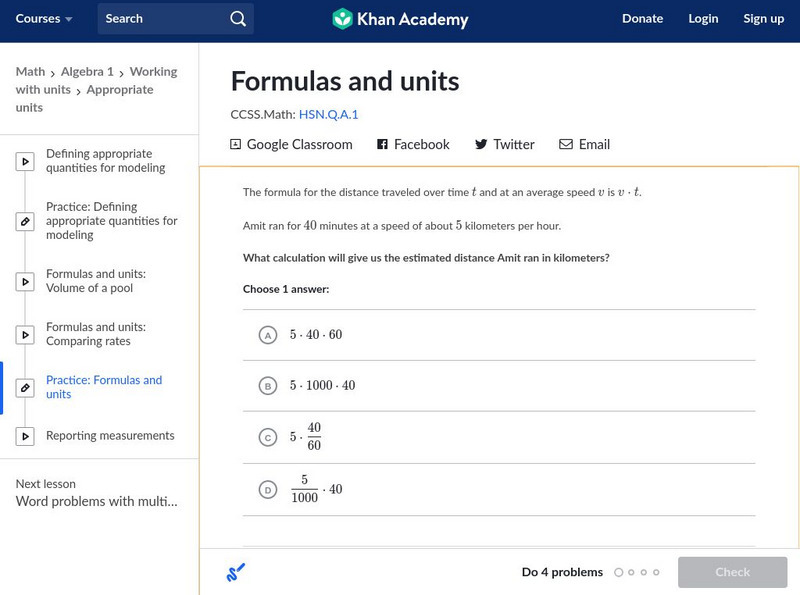Open Practice: Defining appropriate quantities pencil icon

point(24,221)
